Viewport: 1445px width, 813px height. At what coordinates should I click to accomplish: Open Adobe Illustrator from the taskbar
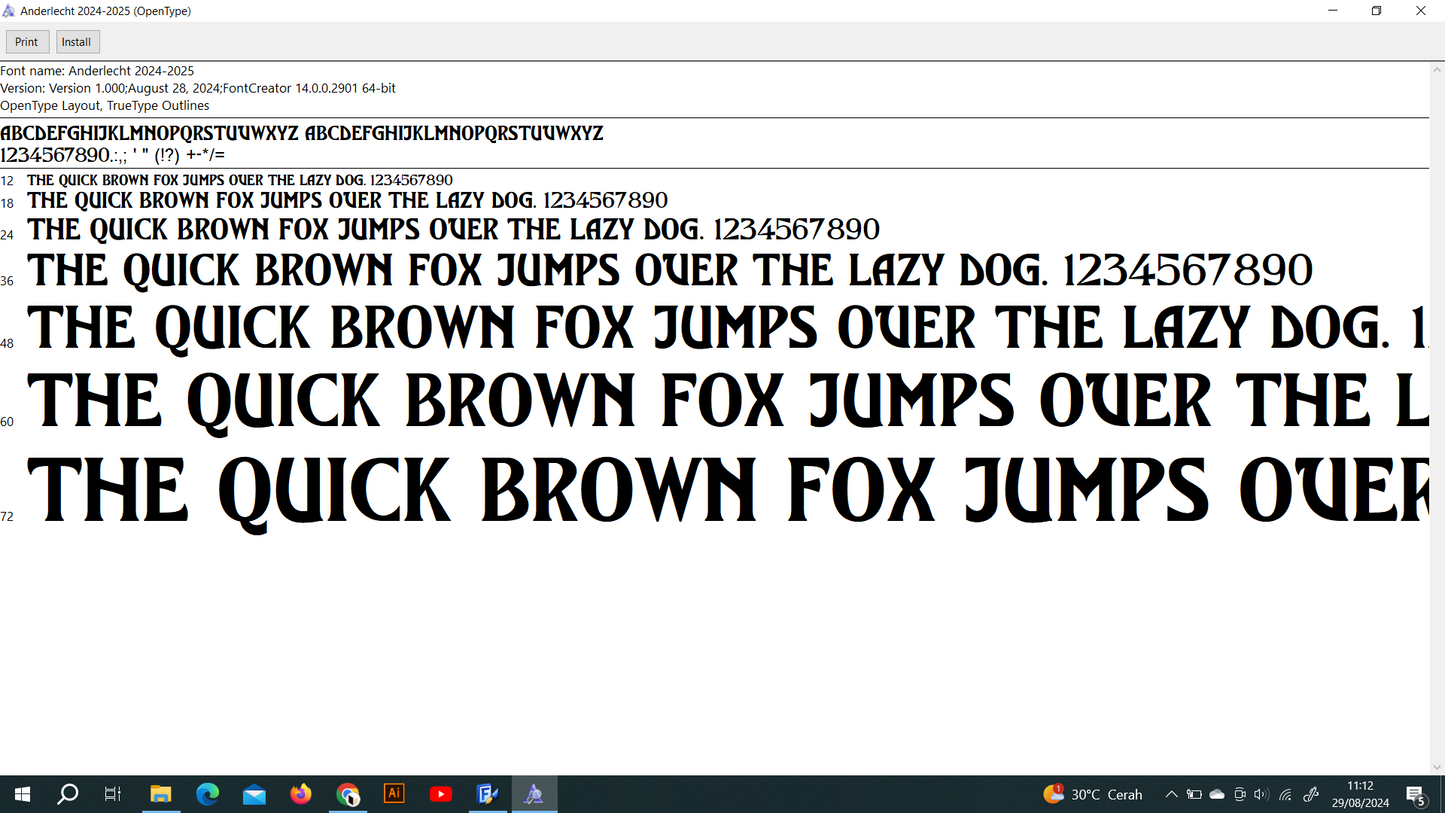(x=394, y=795)
